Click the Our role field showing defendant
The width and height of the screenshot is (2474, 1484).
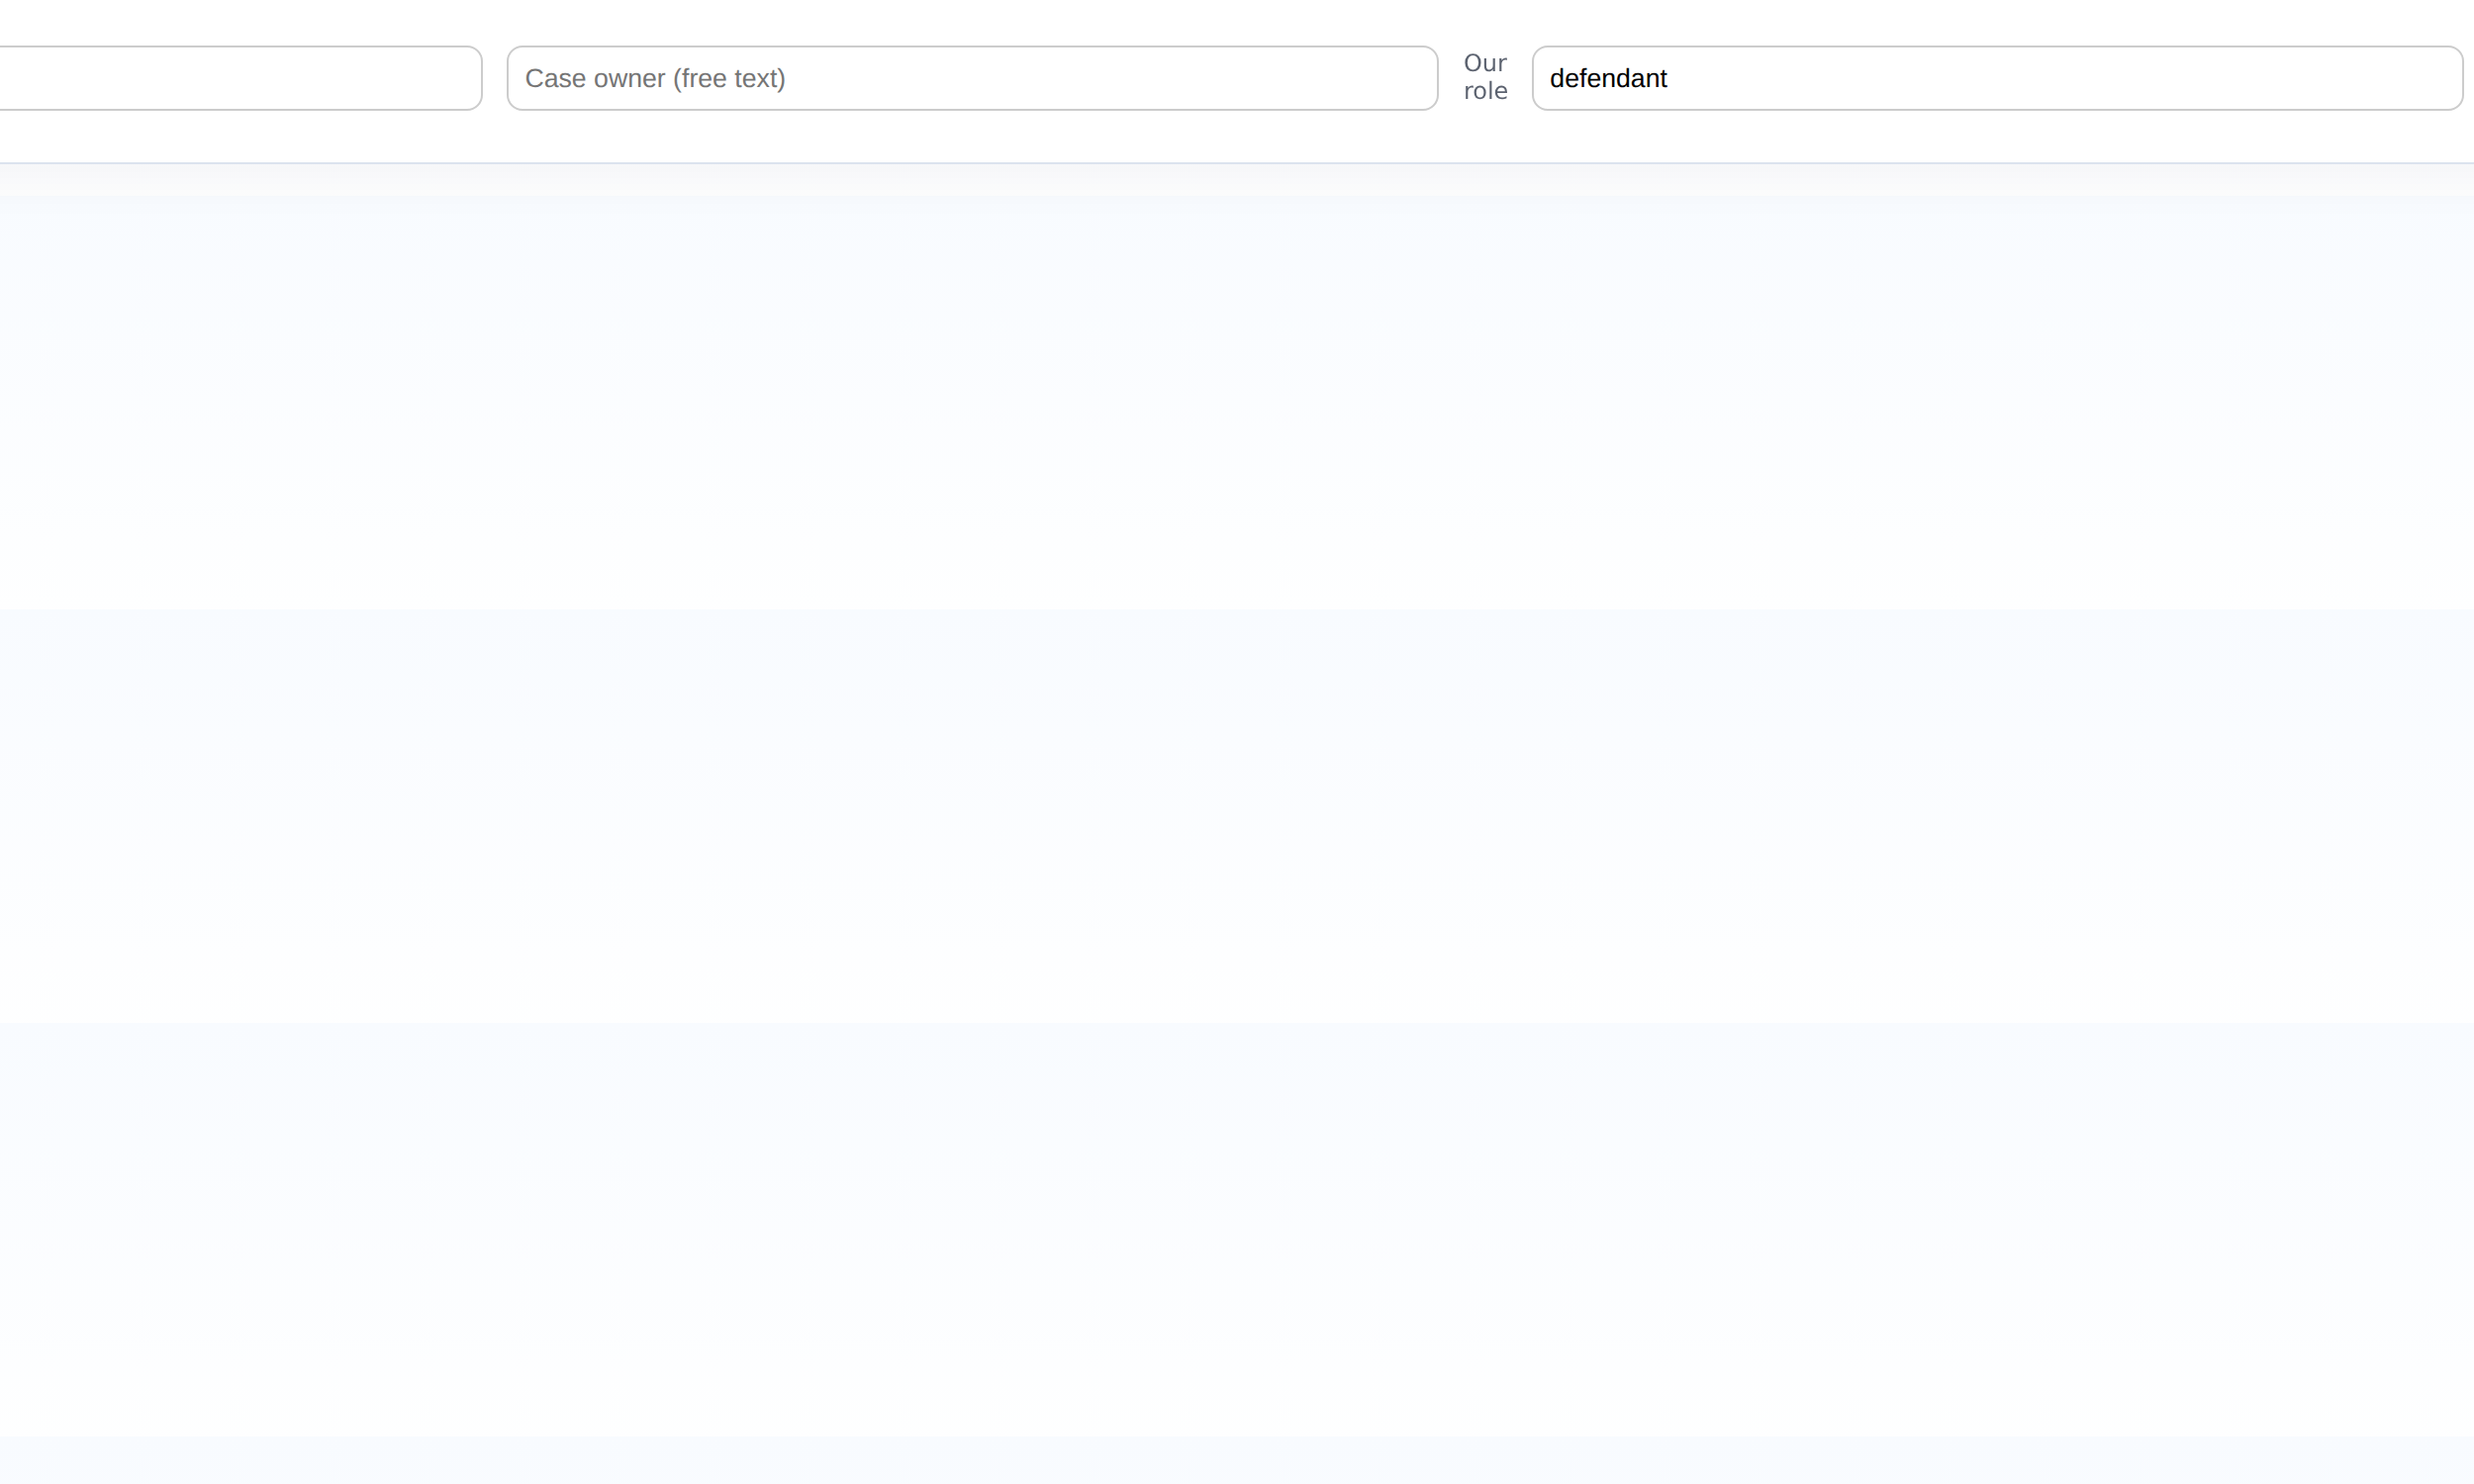[x=1997, y=78]
